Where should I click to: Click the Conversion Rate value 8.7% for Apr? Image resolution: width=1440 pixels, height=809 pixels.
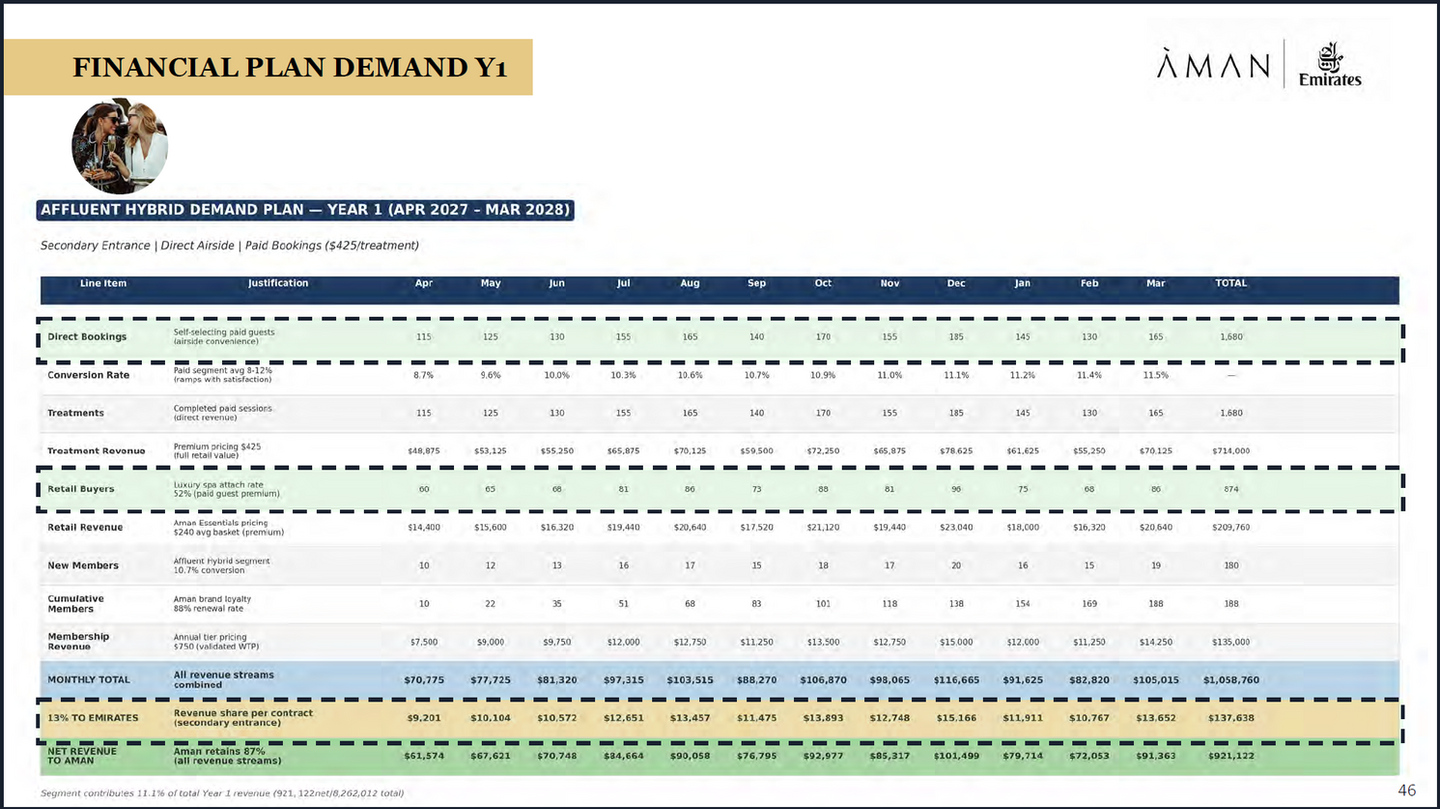(424, 375)
